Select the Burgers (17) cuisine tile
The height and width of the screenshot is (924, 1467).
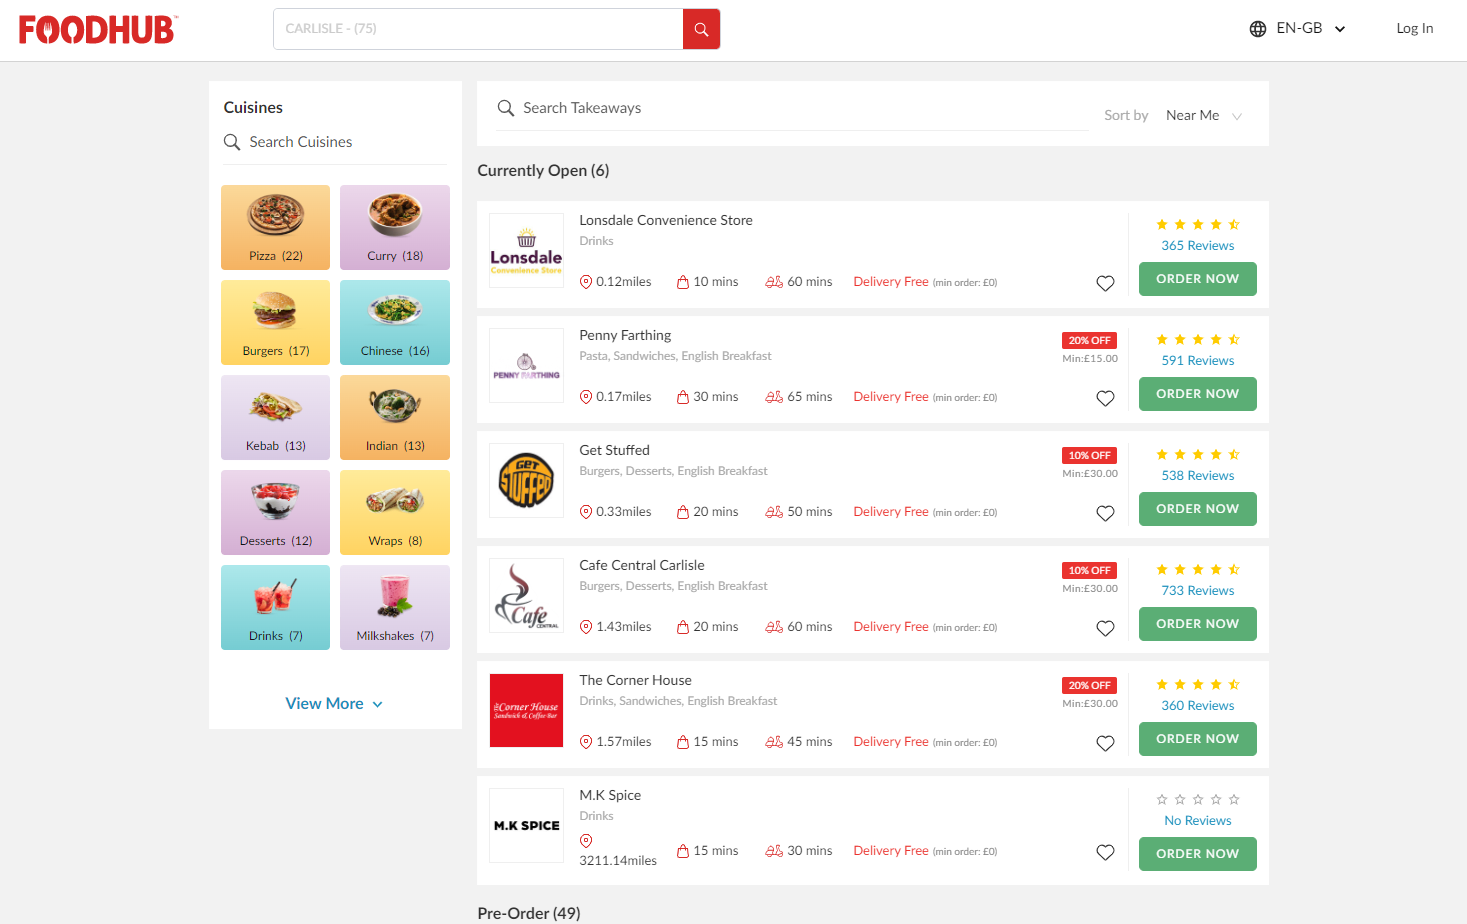[275, 322]
